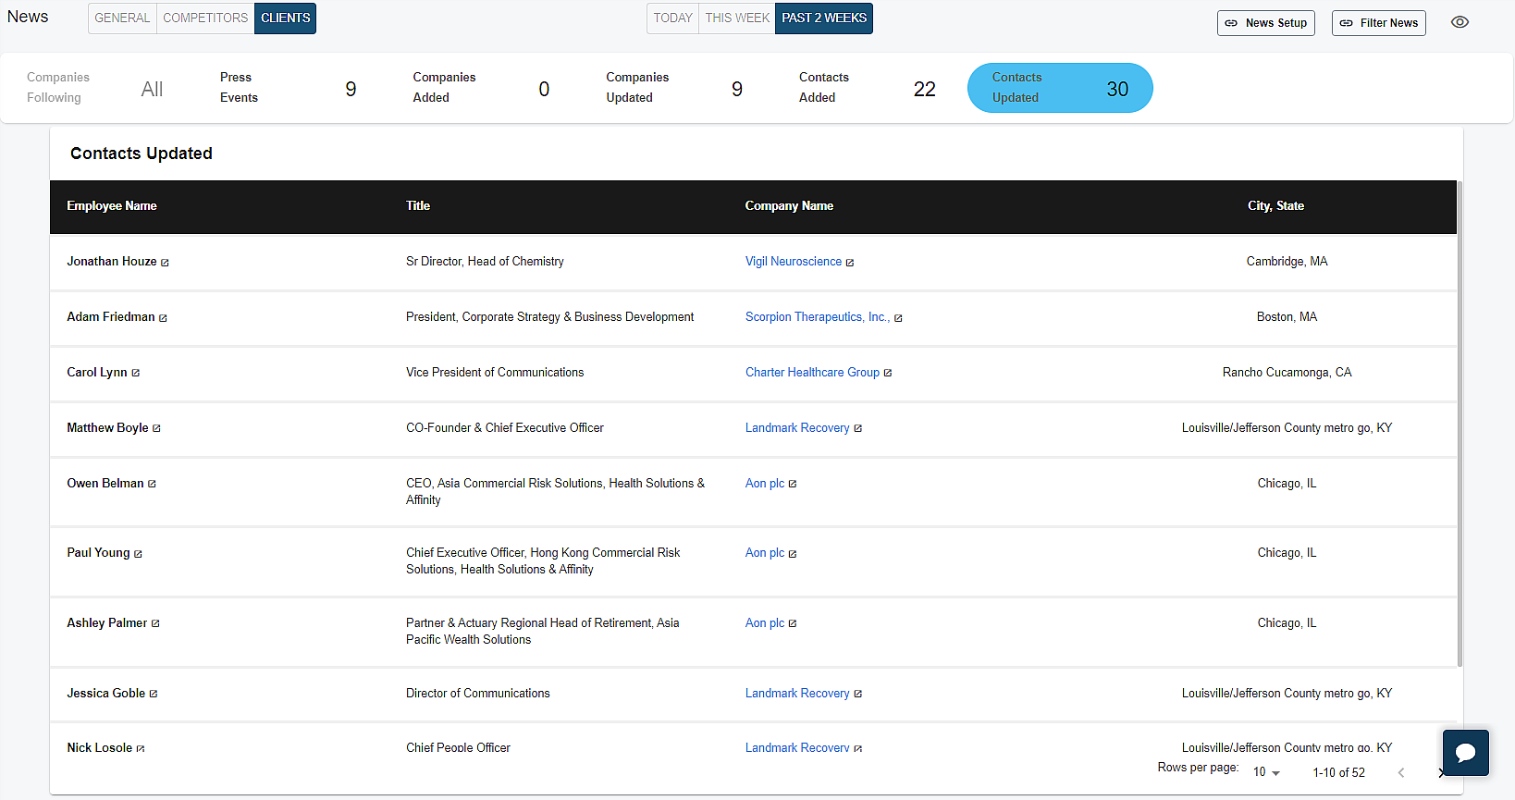The width and height of the screenshot is (1515, 800).
Task: Open Carol Lynn external link icon
Action: tap(136, 373)
